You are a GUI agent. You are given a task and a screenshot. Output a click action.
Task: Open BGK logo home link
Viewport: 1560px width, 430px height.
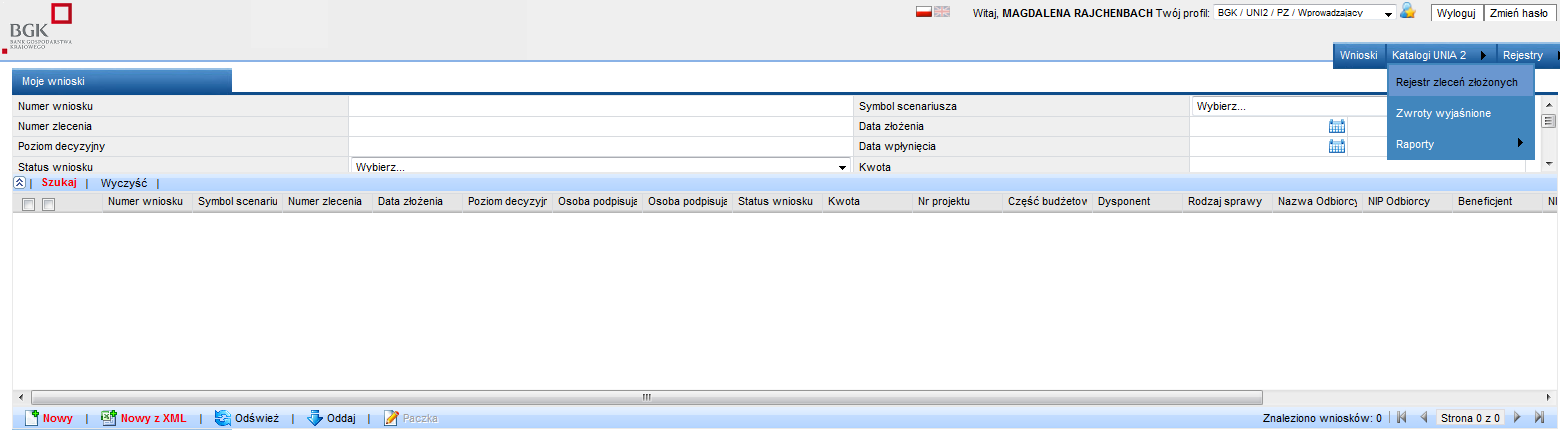40,27
